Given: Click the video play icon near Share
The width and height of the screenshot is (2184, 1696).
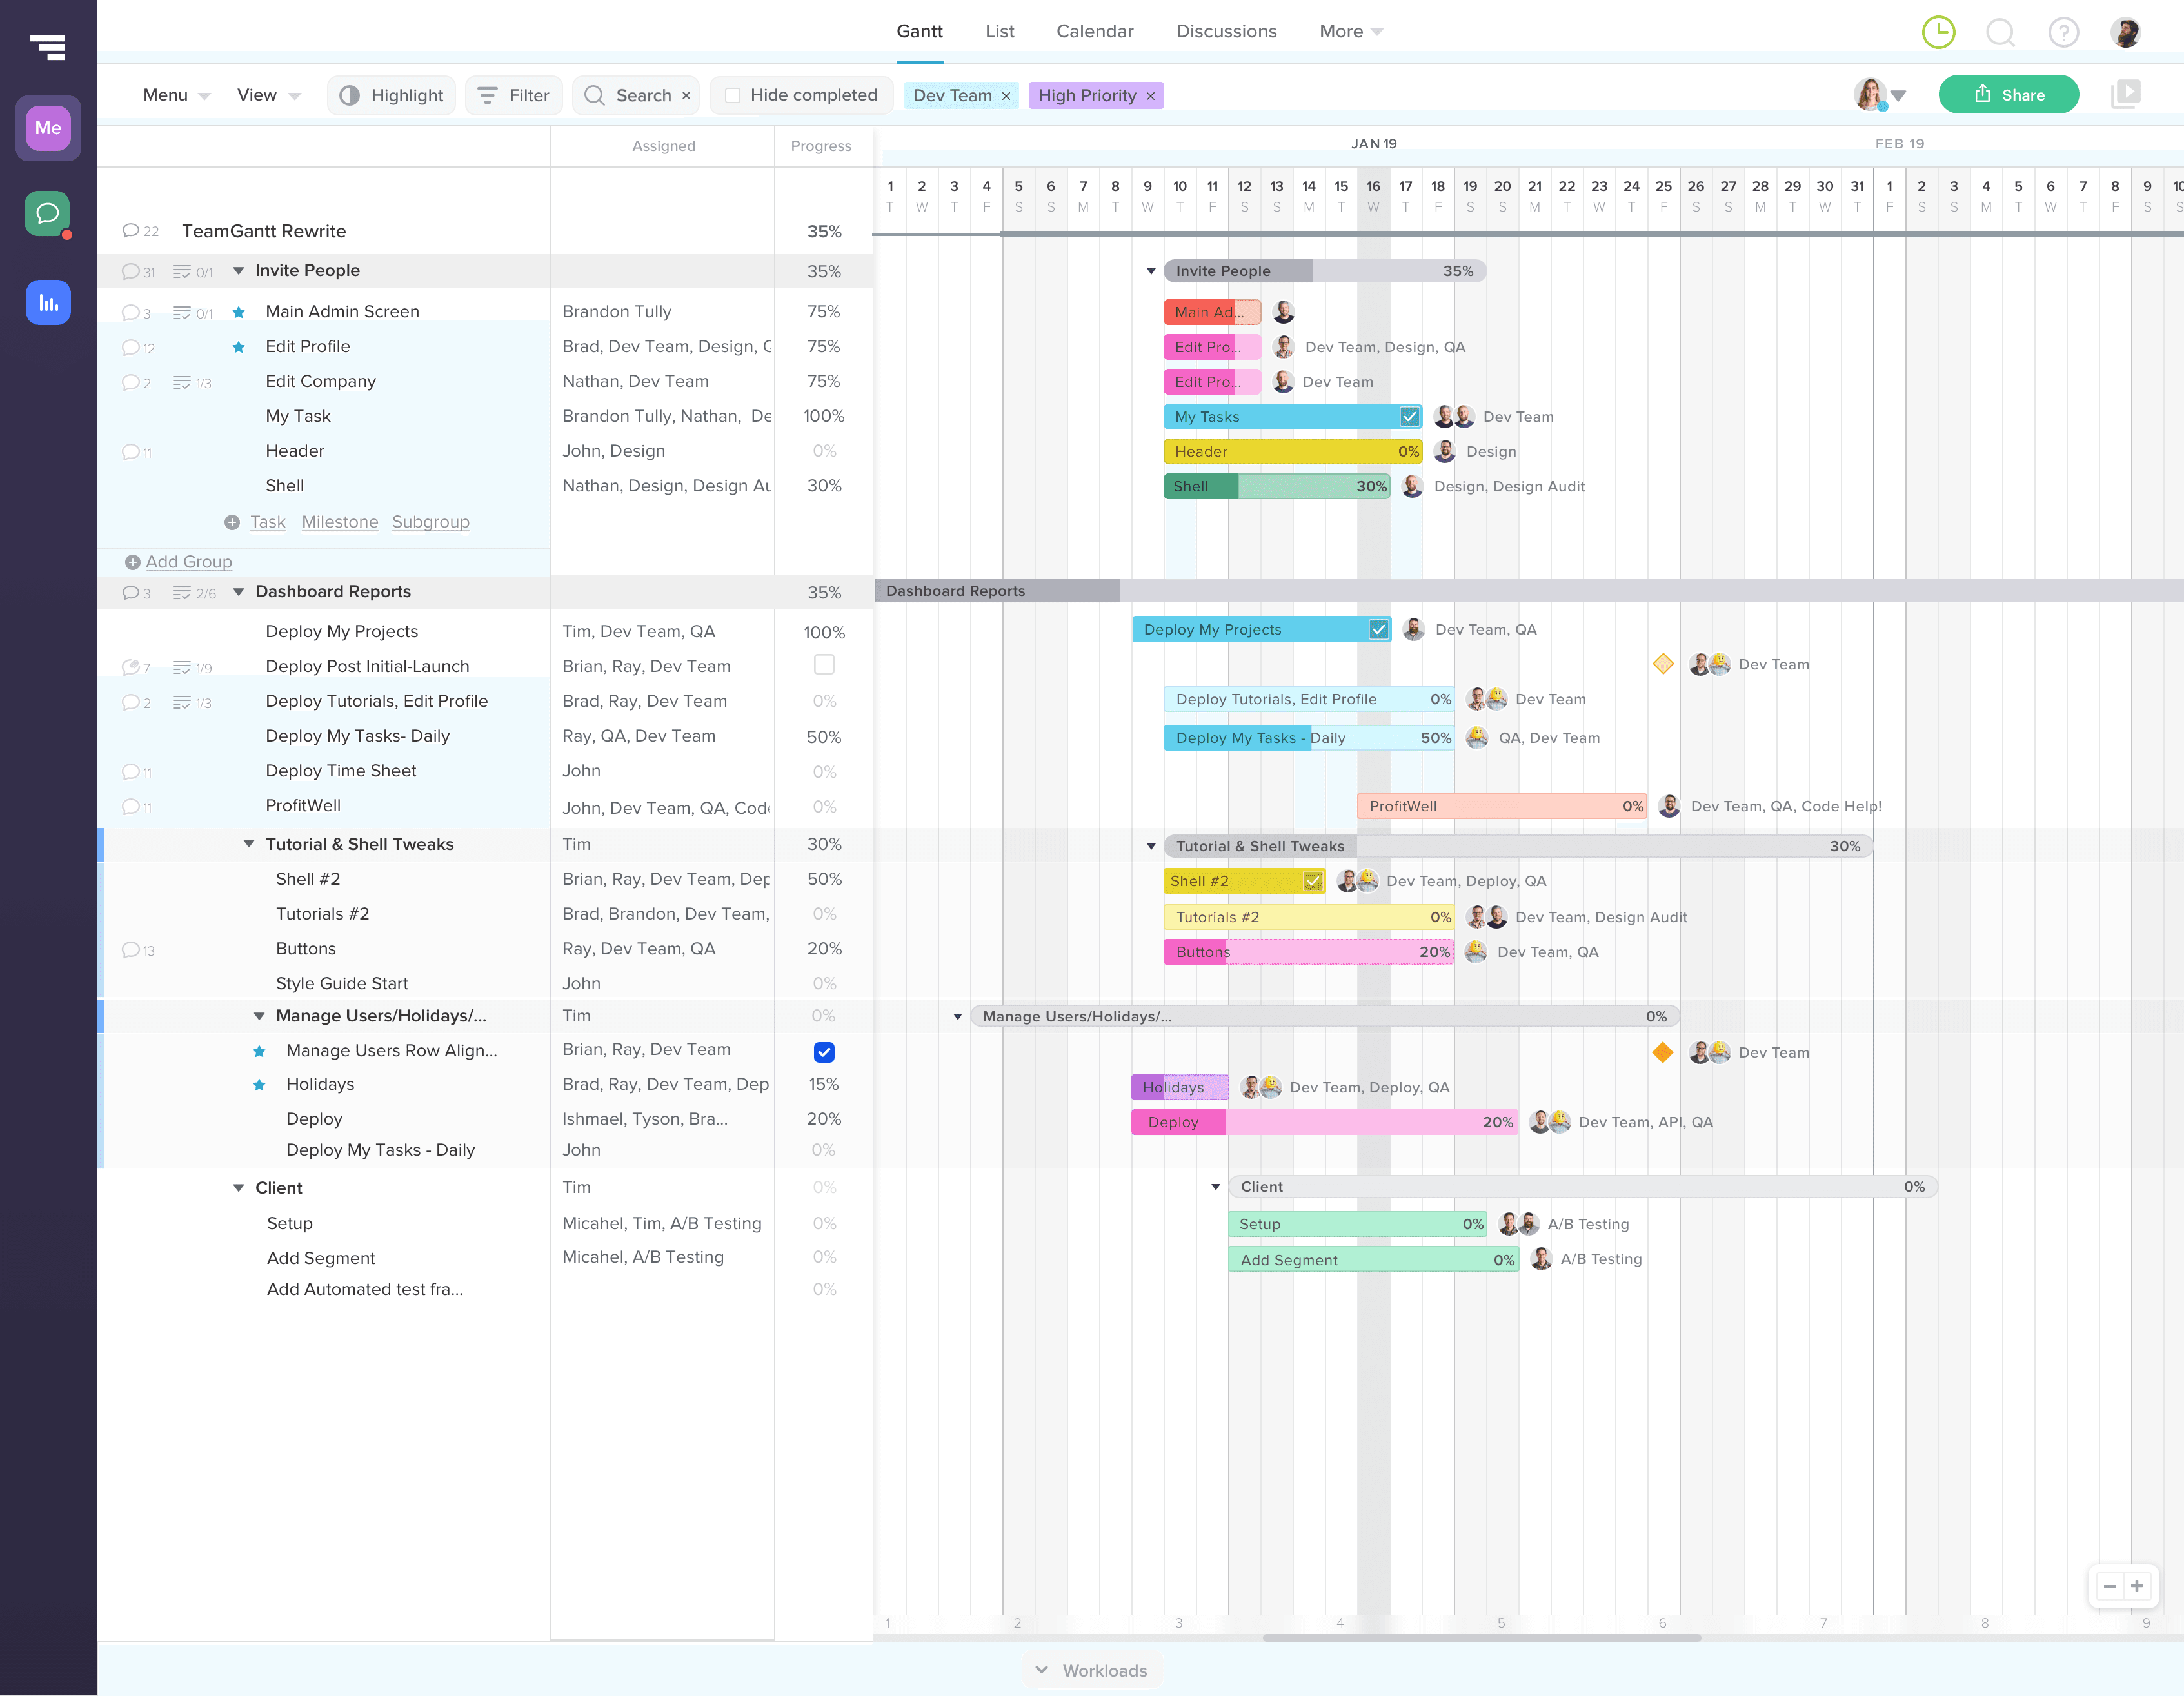Looking at the screenshot, I should pos(2125,95).
